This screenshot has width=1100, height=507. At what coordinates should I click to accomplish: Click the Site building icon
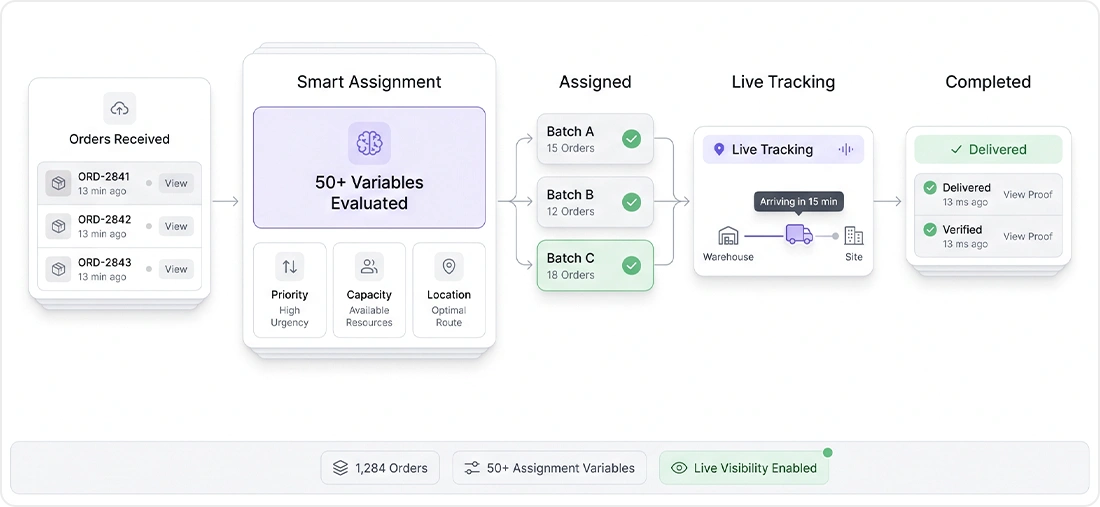(854, 236)
